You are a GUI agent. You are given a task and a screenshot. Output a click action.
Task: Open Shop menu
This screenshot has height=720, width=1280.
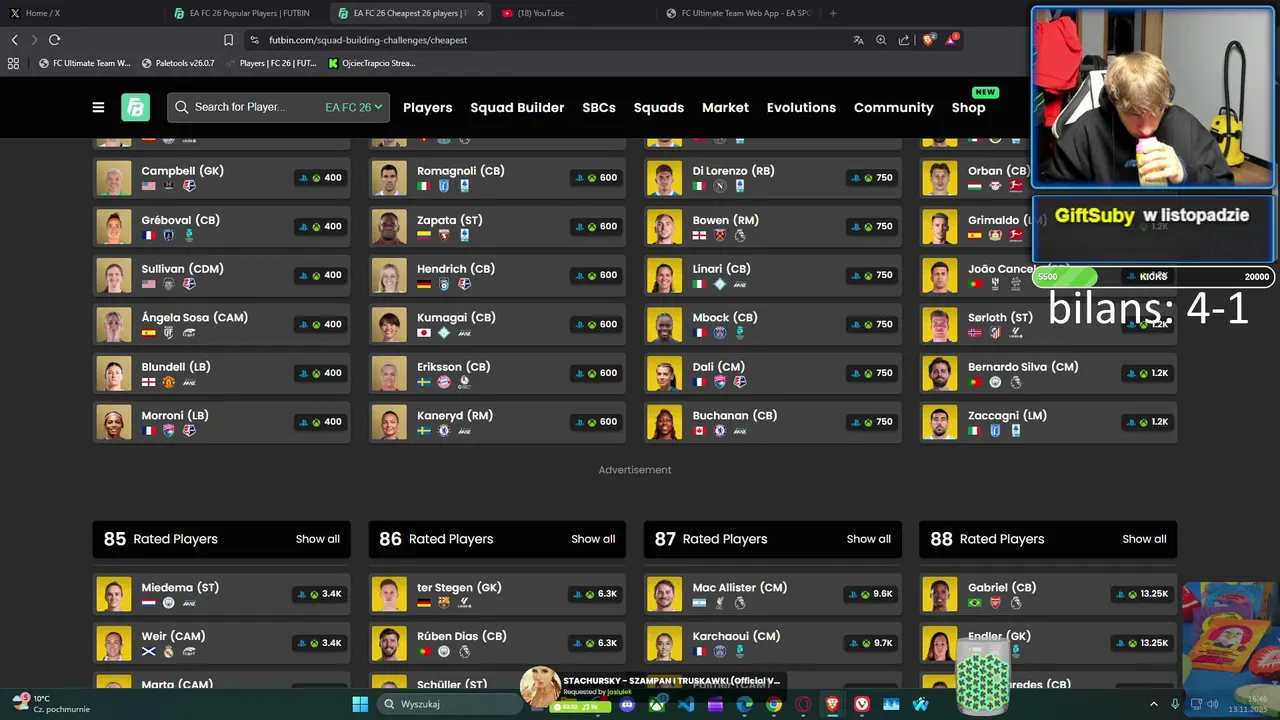(968, 107)
